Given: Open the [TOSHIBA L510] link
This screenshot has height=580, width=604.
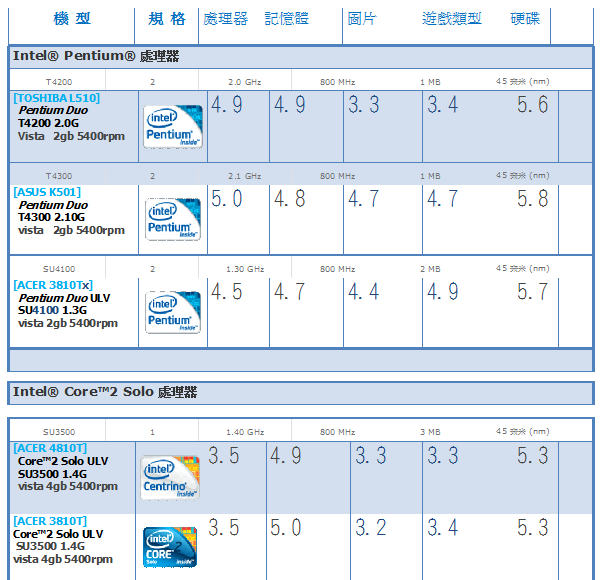Looking at the screenshot, I should (57, 98).
